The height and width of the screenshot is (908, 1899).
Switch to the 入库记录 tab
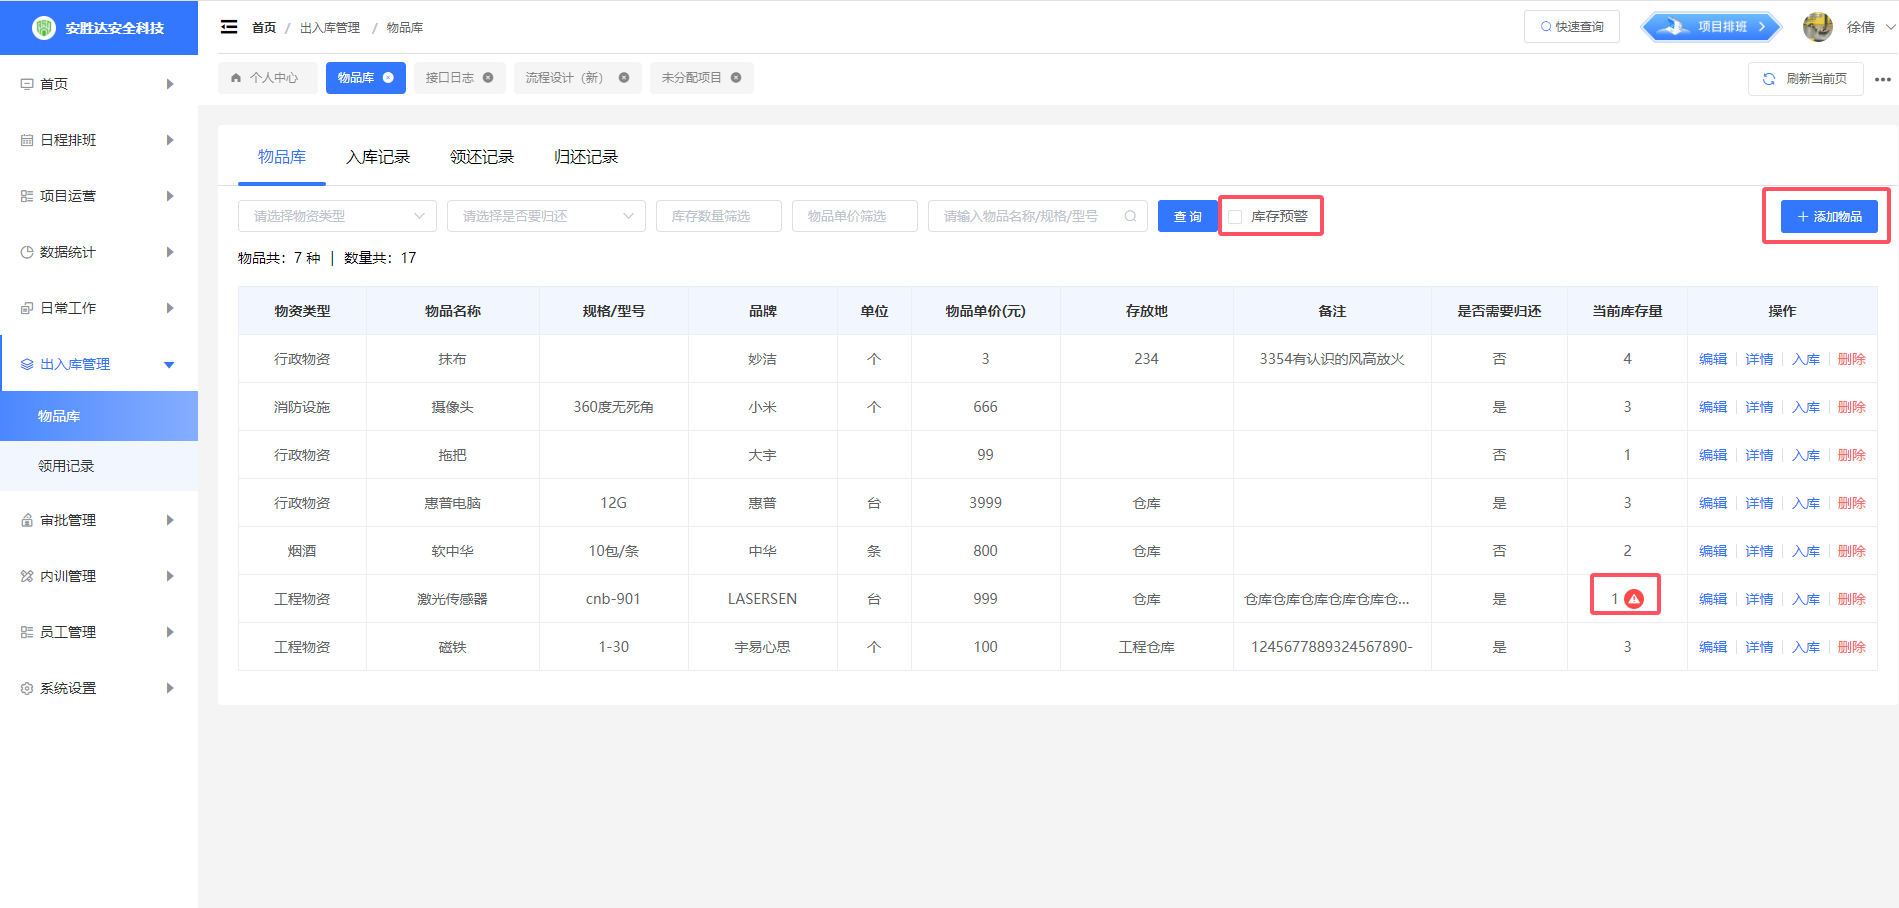pyautogui.click(x=378, y=157)
